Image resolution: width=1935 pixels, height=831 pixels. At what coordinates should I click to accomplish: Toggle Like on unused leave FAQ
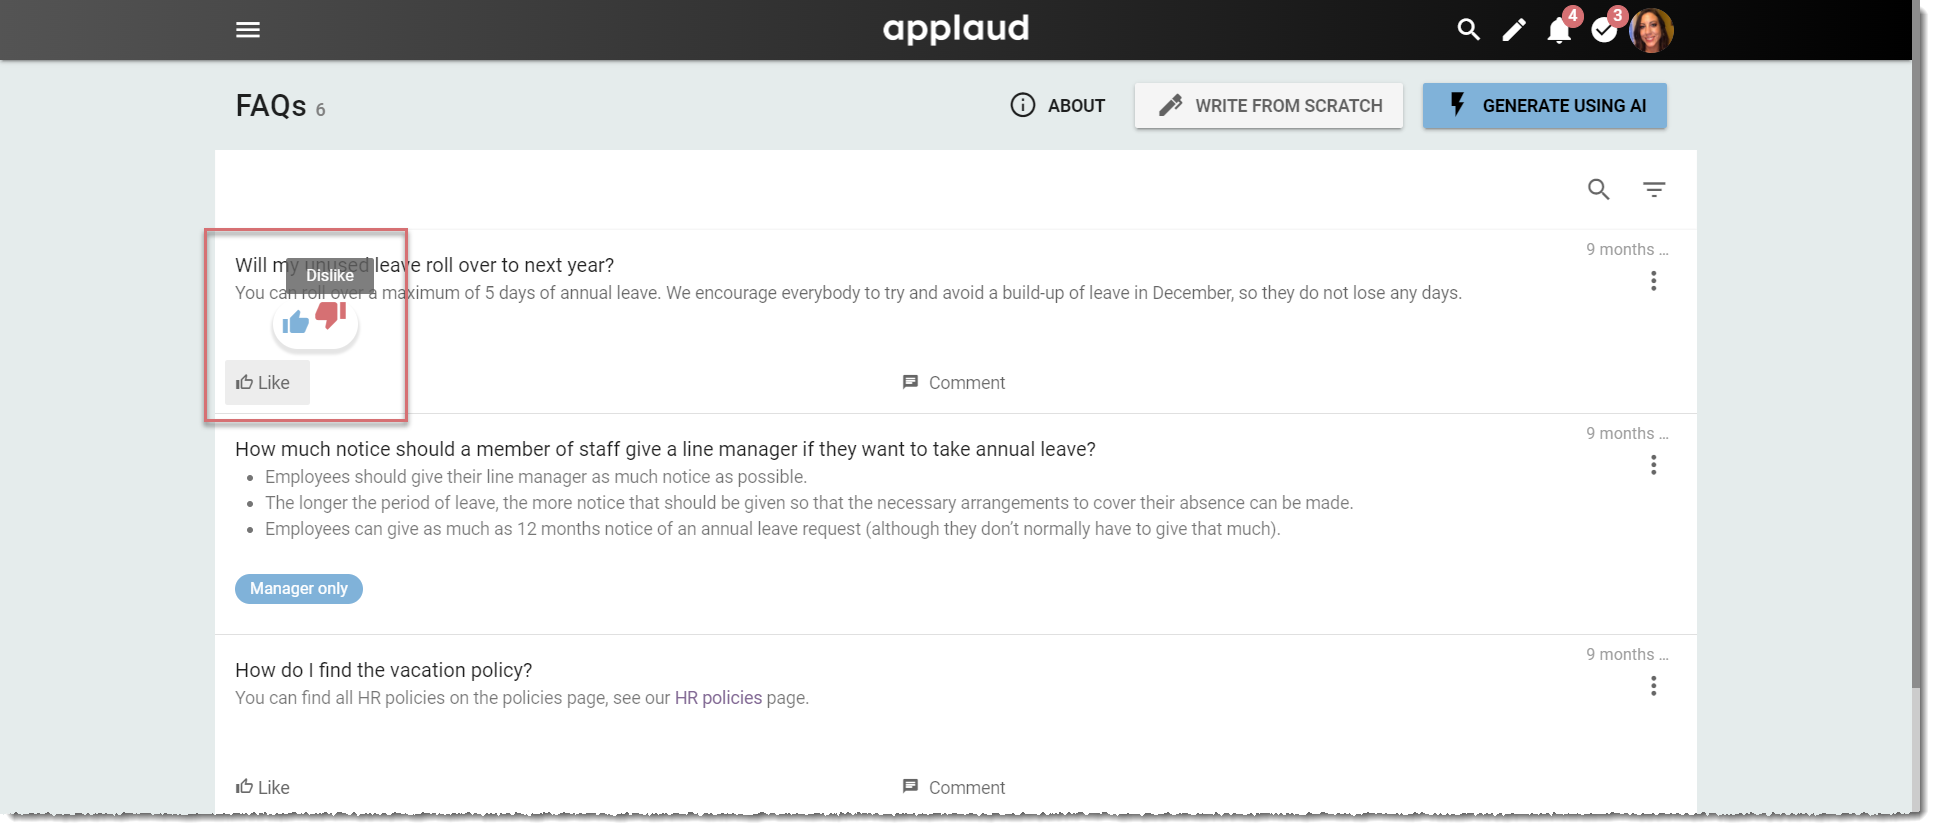(x=267, y=383)
